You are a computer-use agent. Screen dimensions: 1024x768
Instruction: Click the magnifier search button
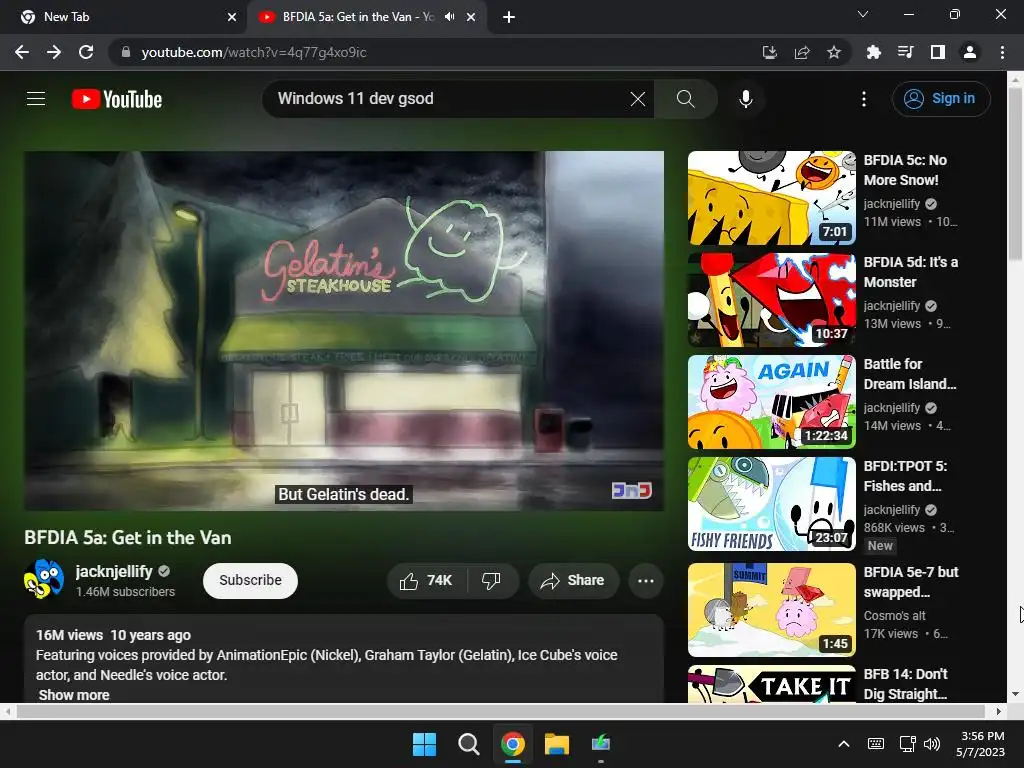pos(685,99)
